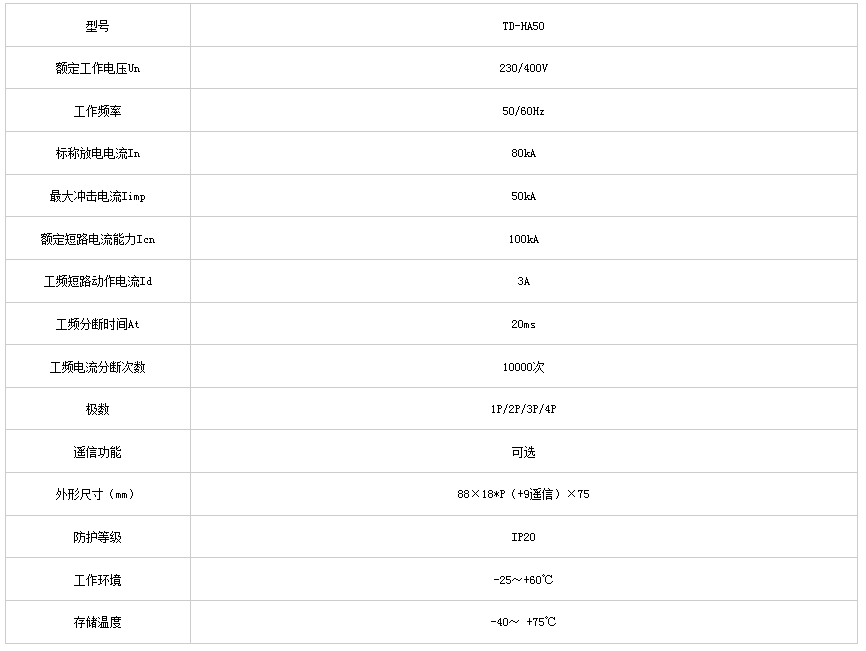Click the 100kA value cell
Viewport: 866px width, 651px height.
tap(523, 240)
